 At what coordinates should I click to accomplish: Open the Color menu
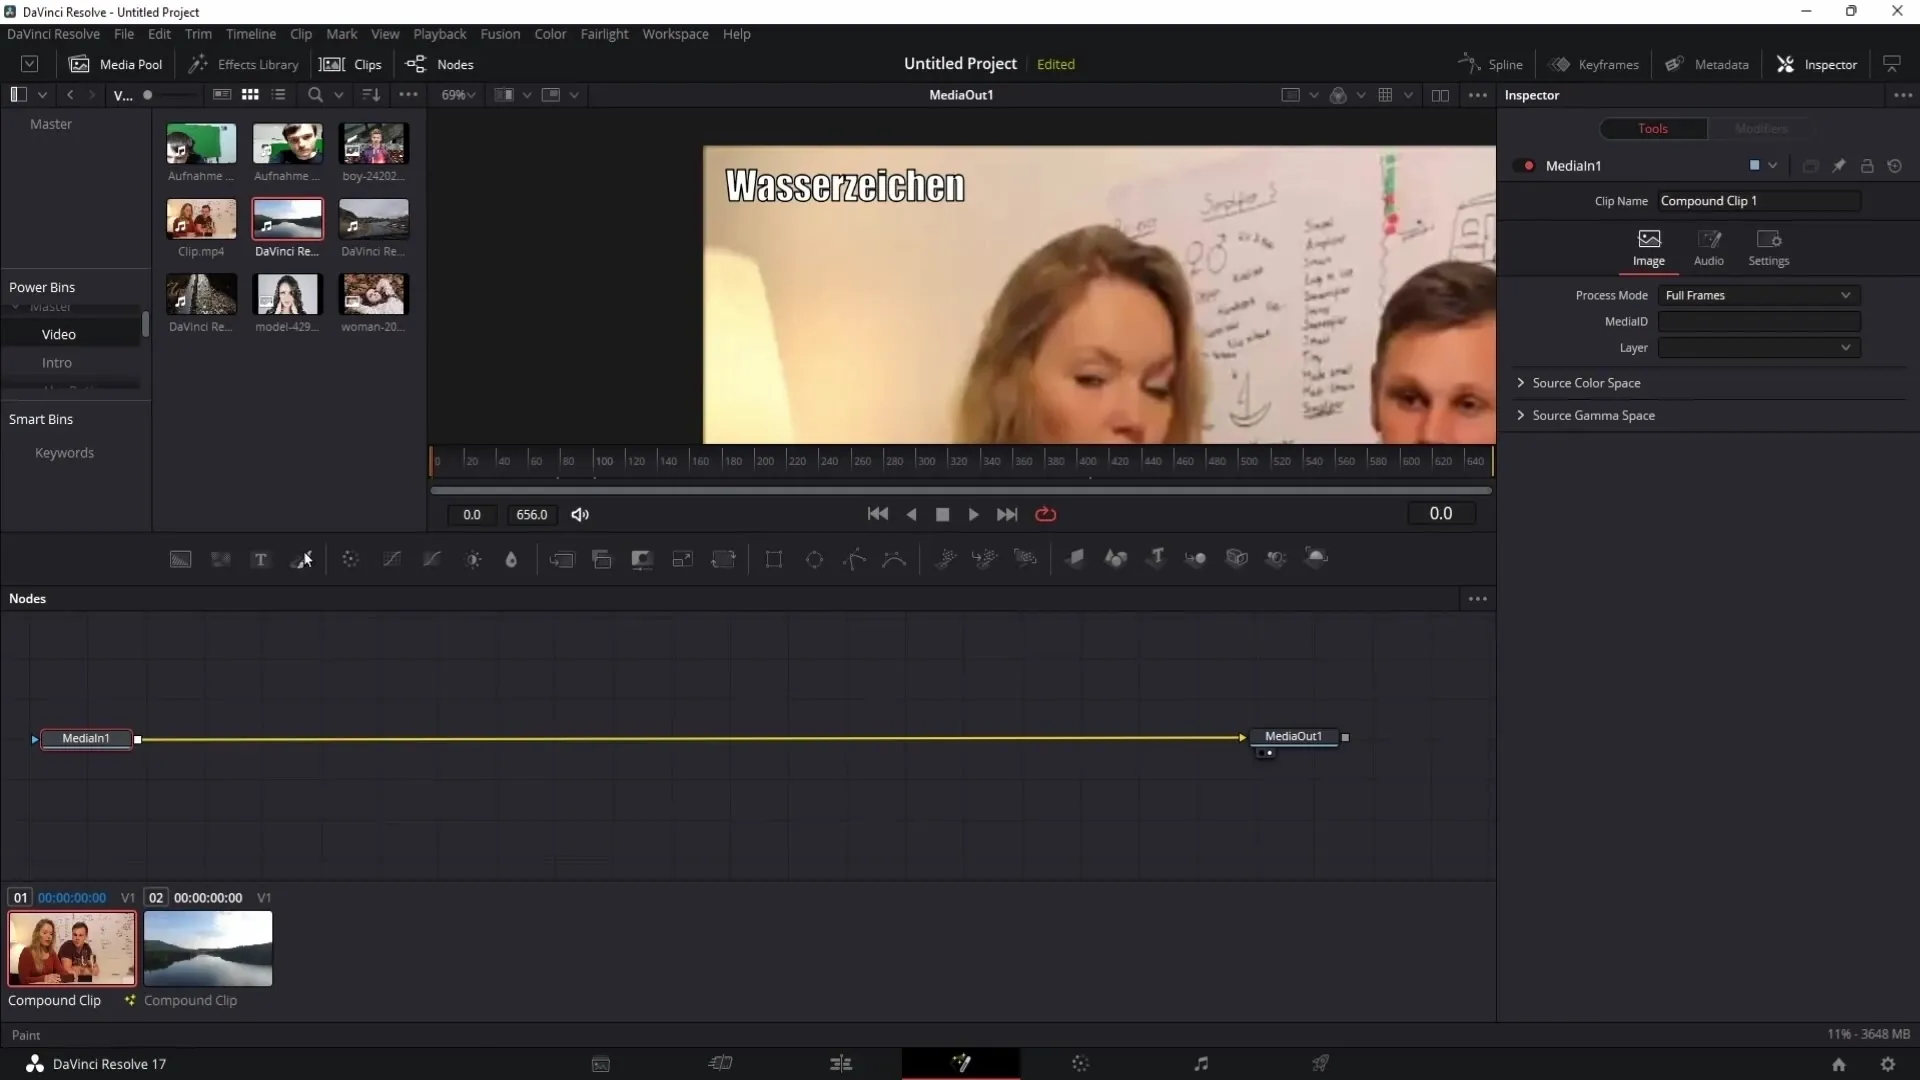pyautogui.click(x=550, y=33)
